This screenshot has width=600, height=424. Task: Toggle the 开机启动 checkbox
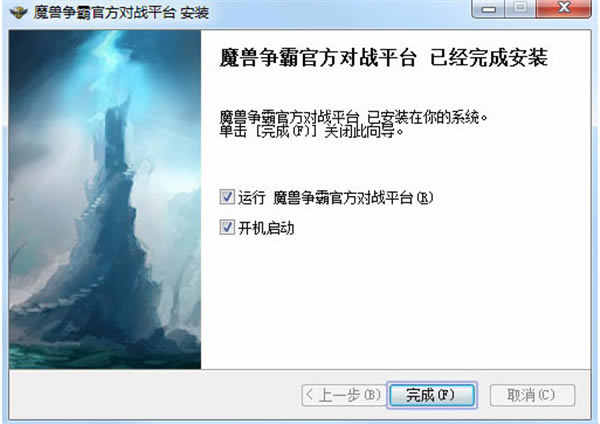click(x=227, y=227)
